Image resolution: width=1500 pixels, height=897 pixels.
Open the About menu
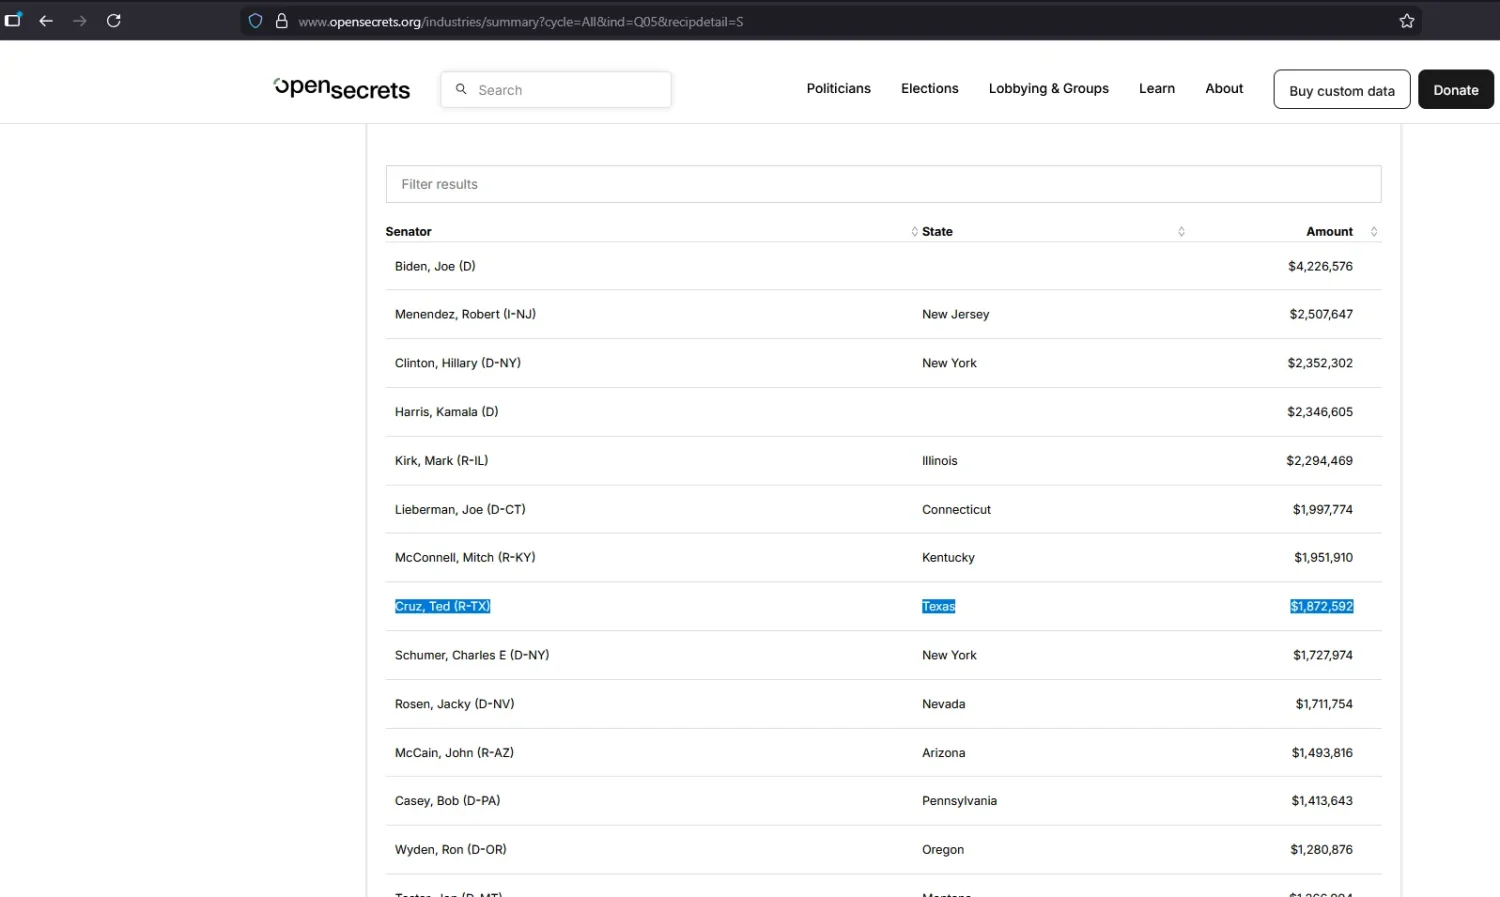(x=1224, y=89)
